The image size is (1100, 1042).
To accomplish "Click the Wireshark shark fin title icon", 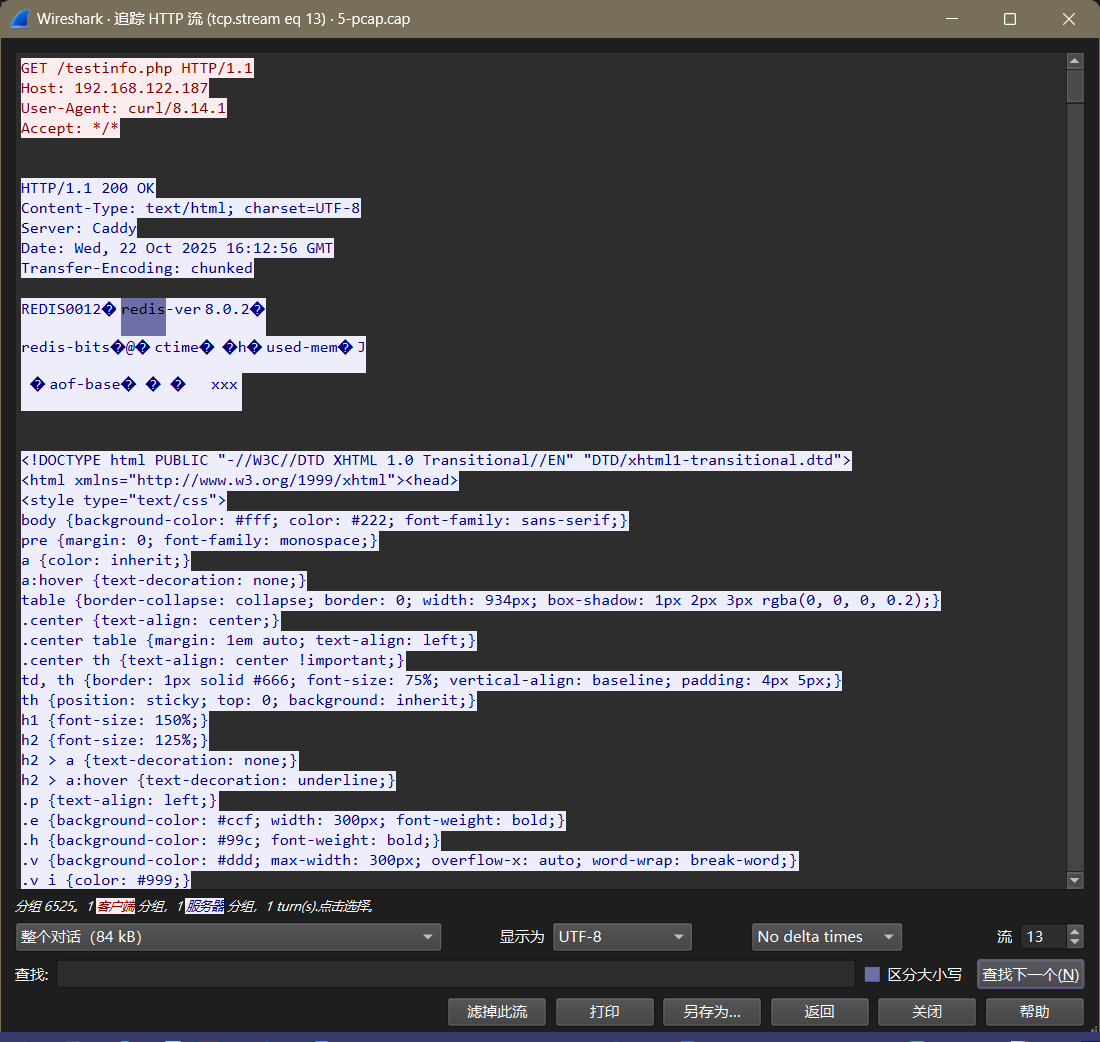I will click(x=20, y=19).
